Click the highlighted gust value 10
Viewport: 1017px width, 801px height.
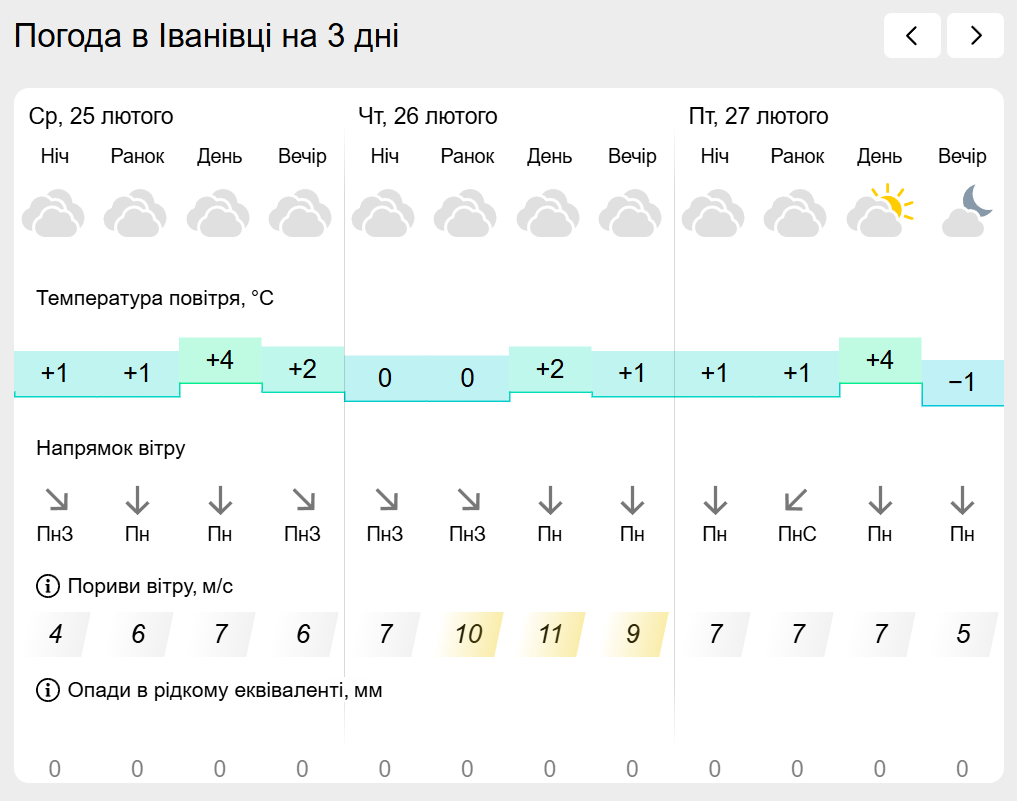pyautogui.click(x=468, y=634)
